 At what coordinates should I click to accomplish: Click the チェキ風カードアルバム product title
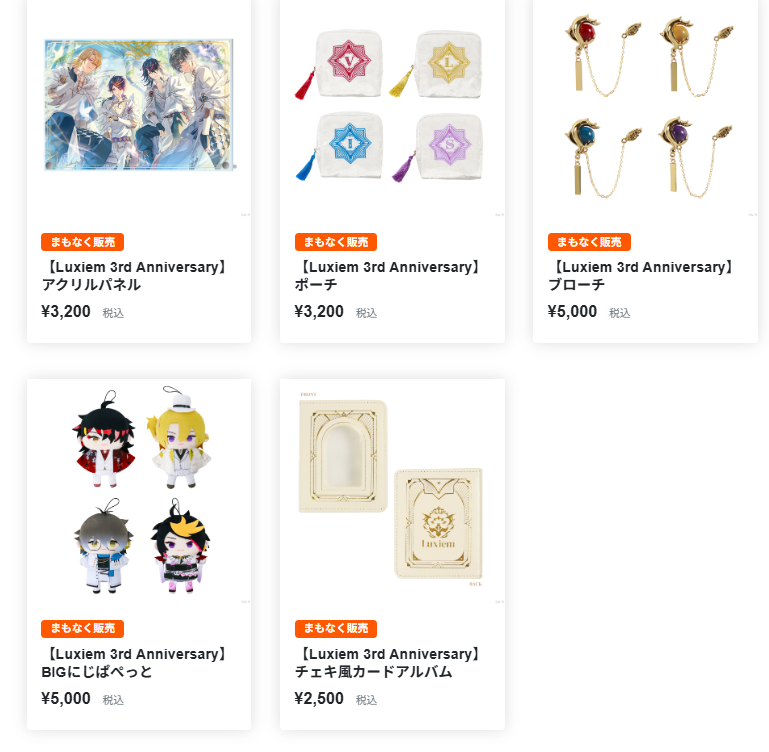[x=388, y=663]
